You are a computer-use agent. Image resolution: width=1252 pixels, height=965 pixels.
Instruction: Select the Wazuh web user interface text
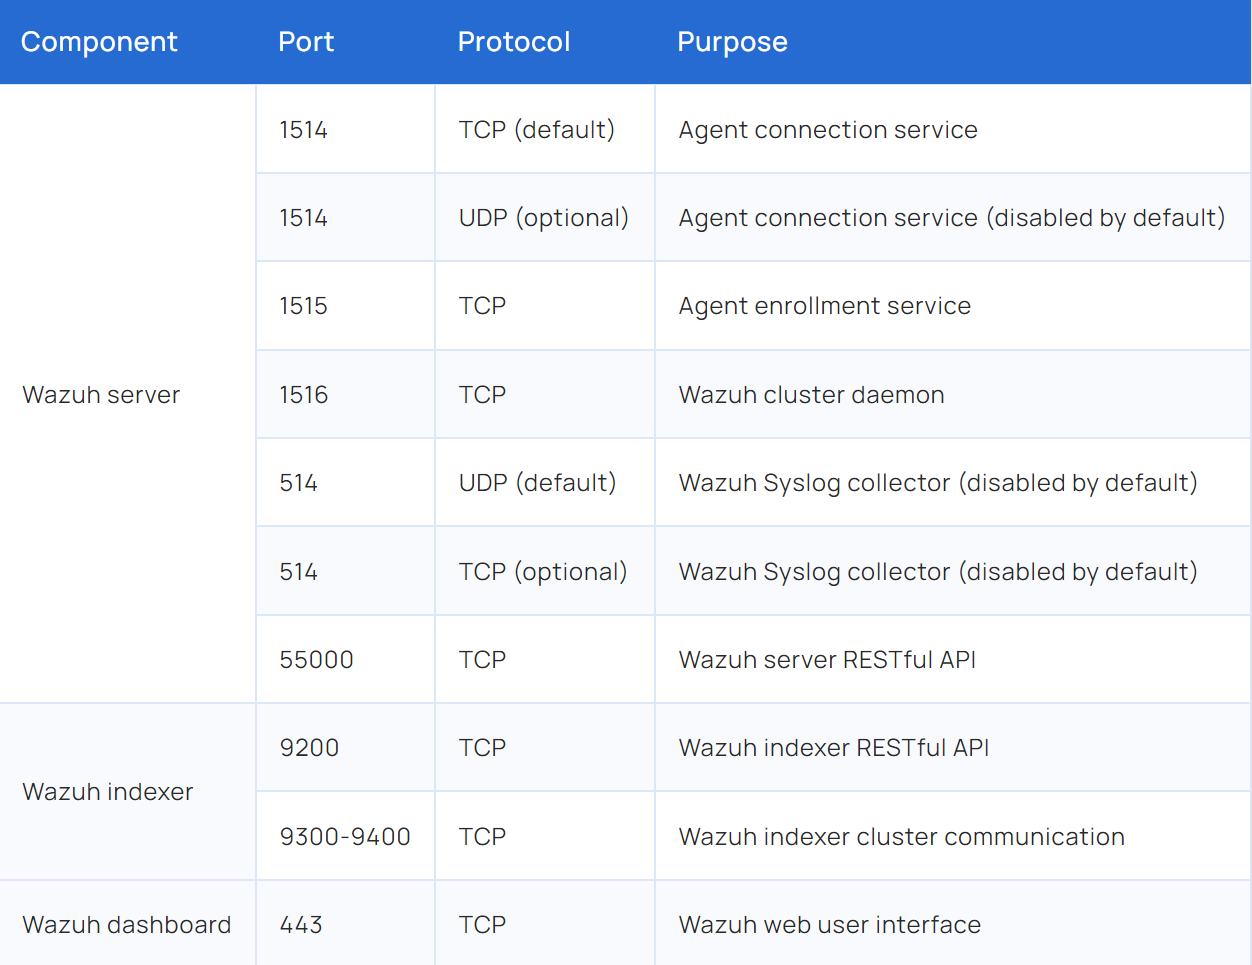click(x=830, y=925)
